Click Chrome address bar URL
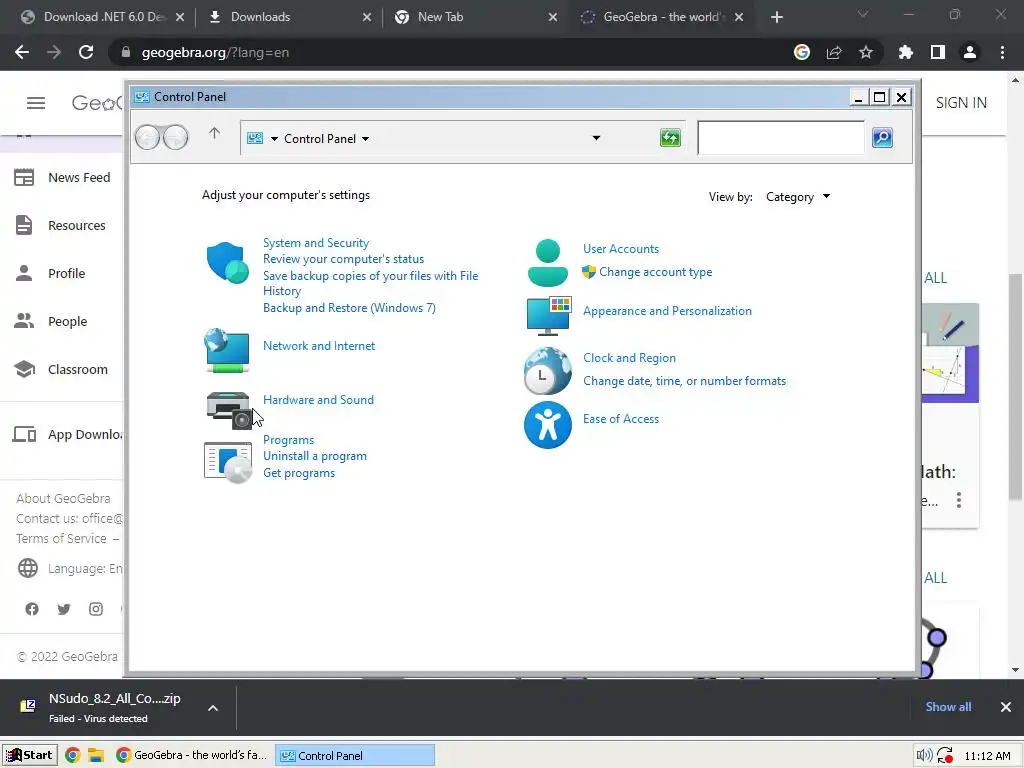The width and height of the screenshot is (1024, 768). coord(216,52)
